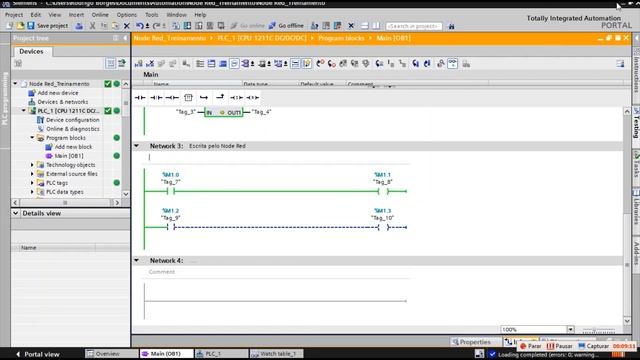This screenshot has width=640, height=360.
Task: Click the Save project disk icon
Action: click(31, 26)
